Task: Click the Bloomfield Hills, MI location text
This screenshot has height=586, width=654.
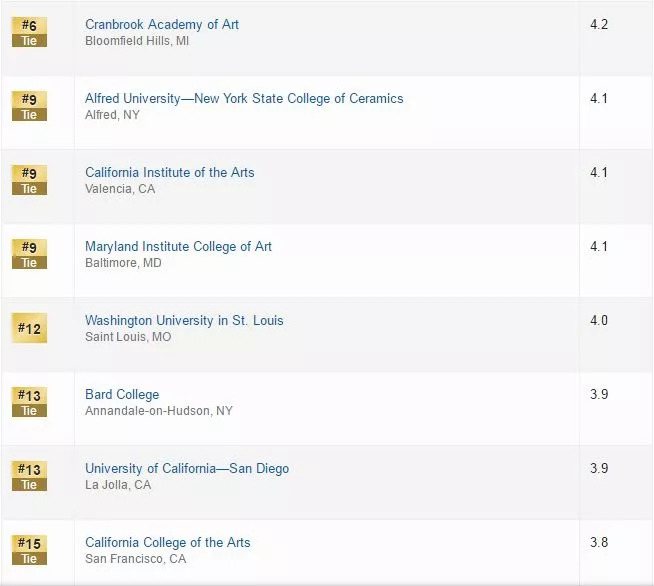Action: click(137, 41)
